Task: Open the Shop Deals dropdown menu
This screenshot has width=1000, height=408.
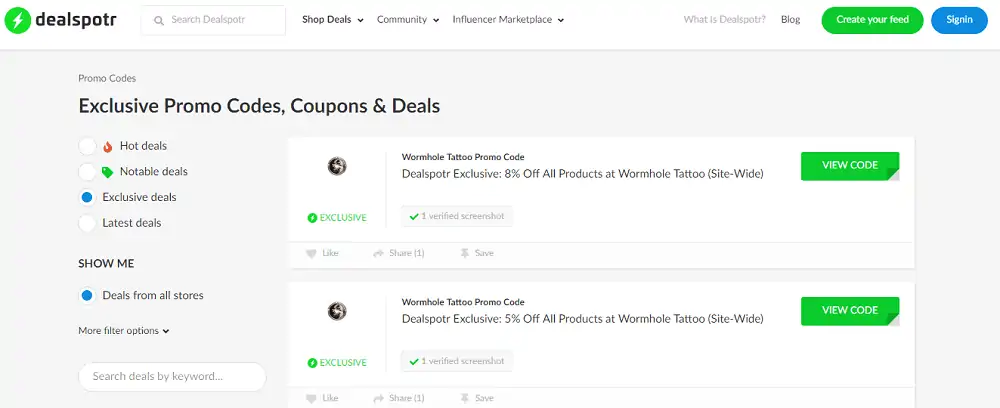Action: point(332,20)
